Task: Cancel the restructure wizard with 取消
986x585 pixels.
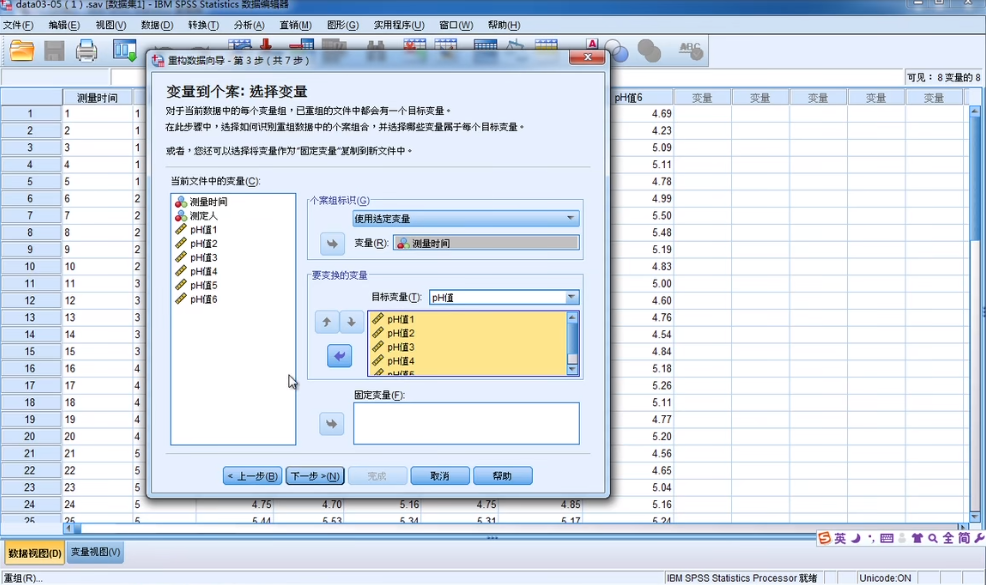Action: pos(438,475)
